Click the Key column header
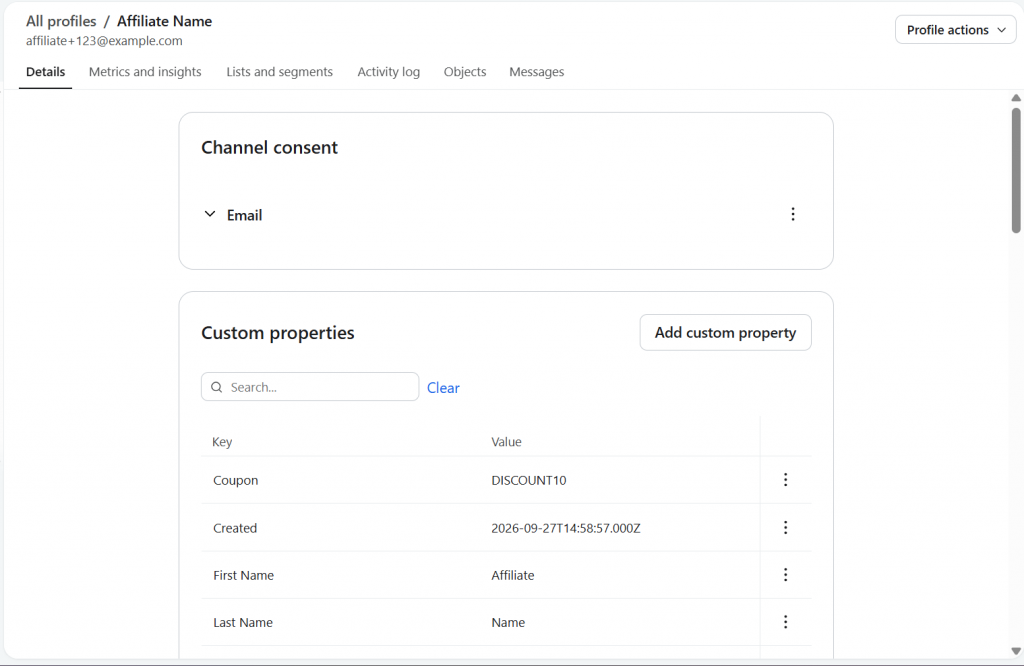Image resolution: width=1024 pixels, height=666 pixels. pos(222,442)
